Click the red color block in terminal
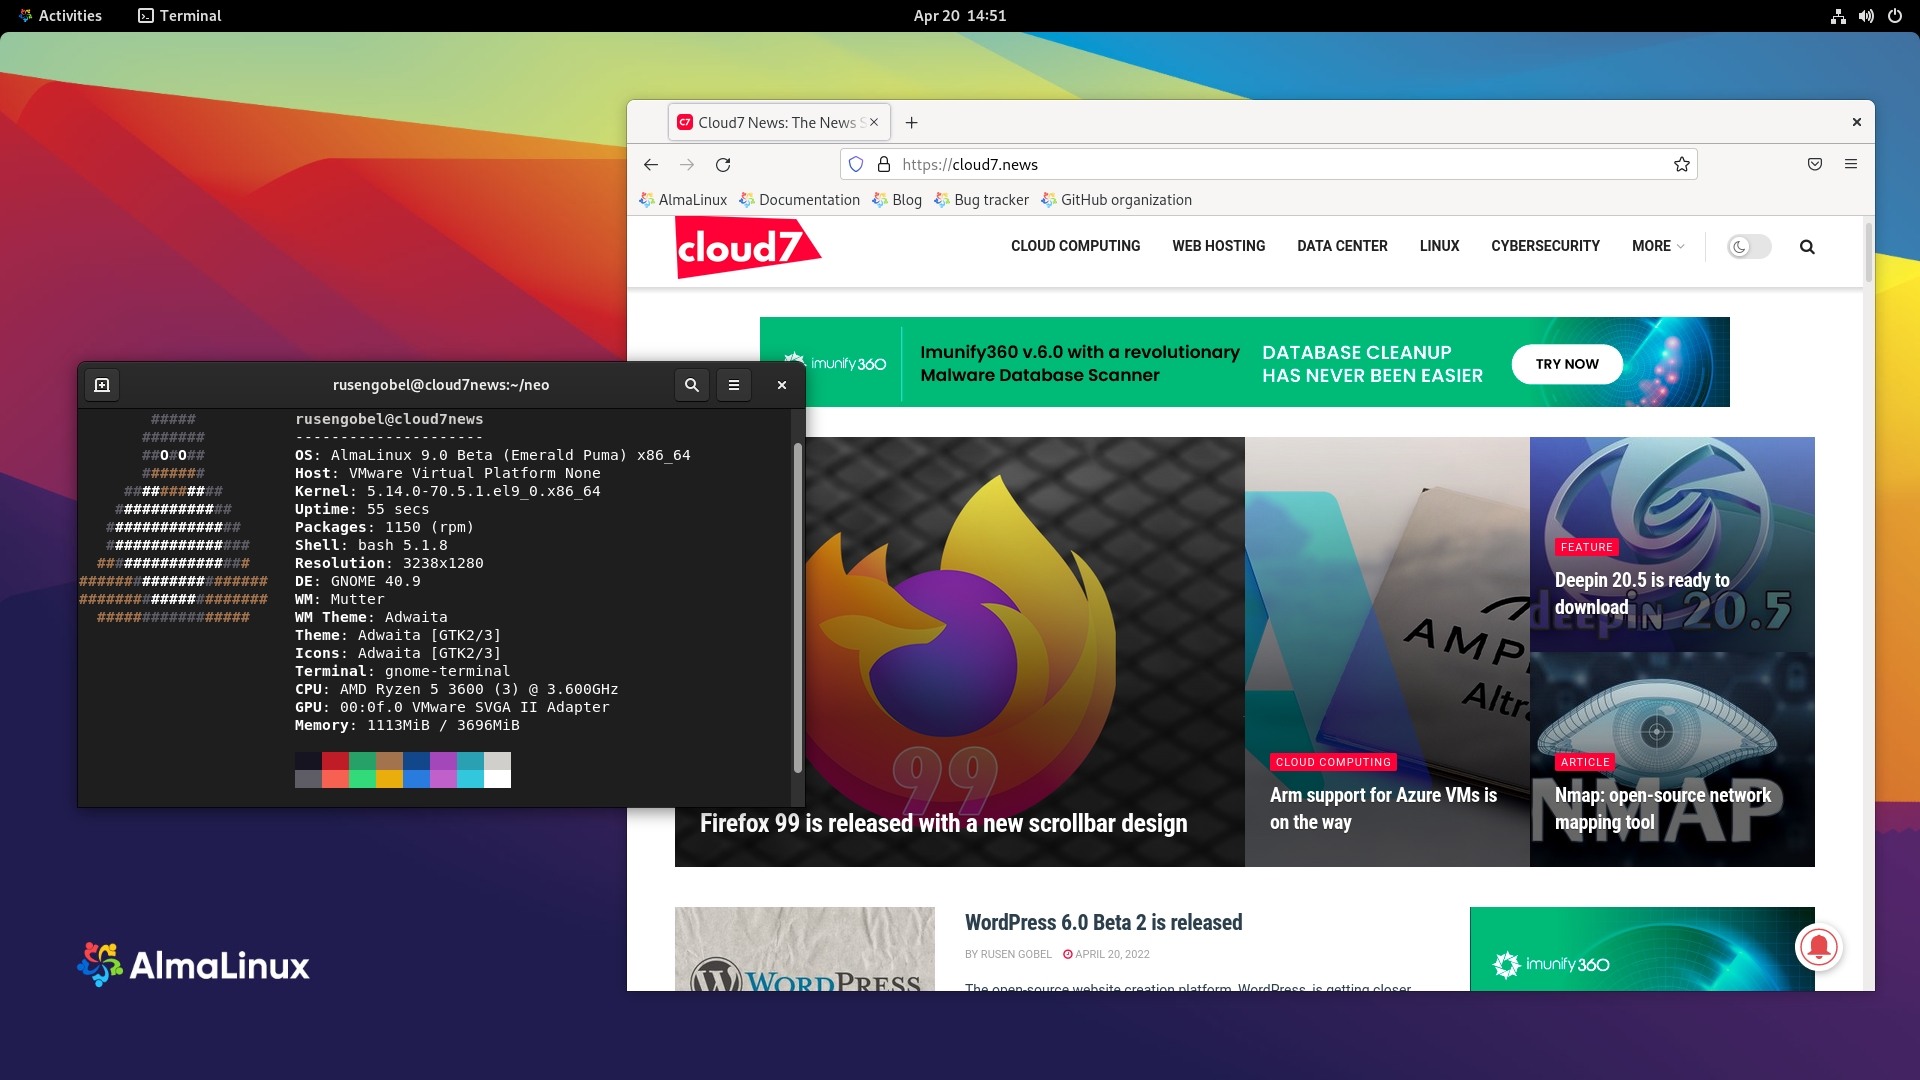The height and width of the screenshot is (1080, 1920). click(335, 761)
